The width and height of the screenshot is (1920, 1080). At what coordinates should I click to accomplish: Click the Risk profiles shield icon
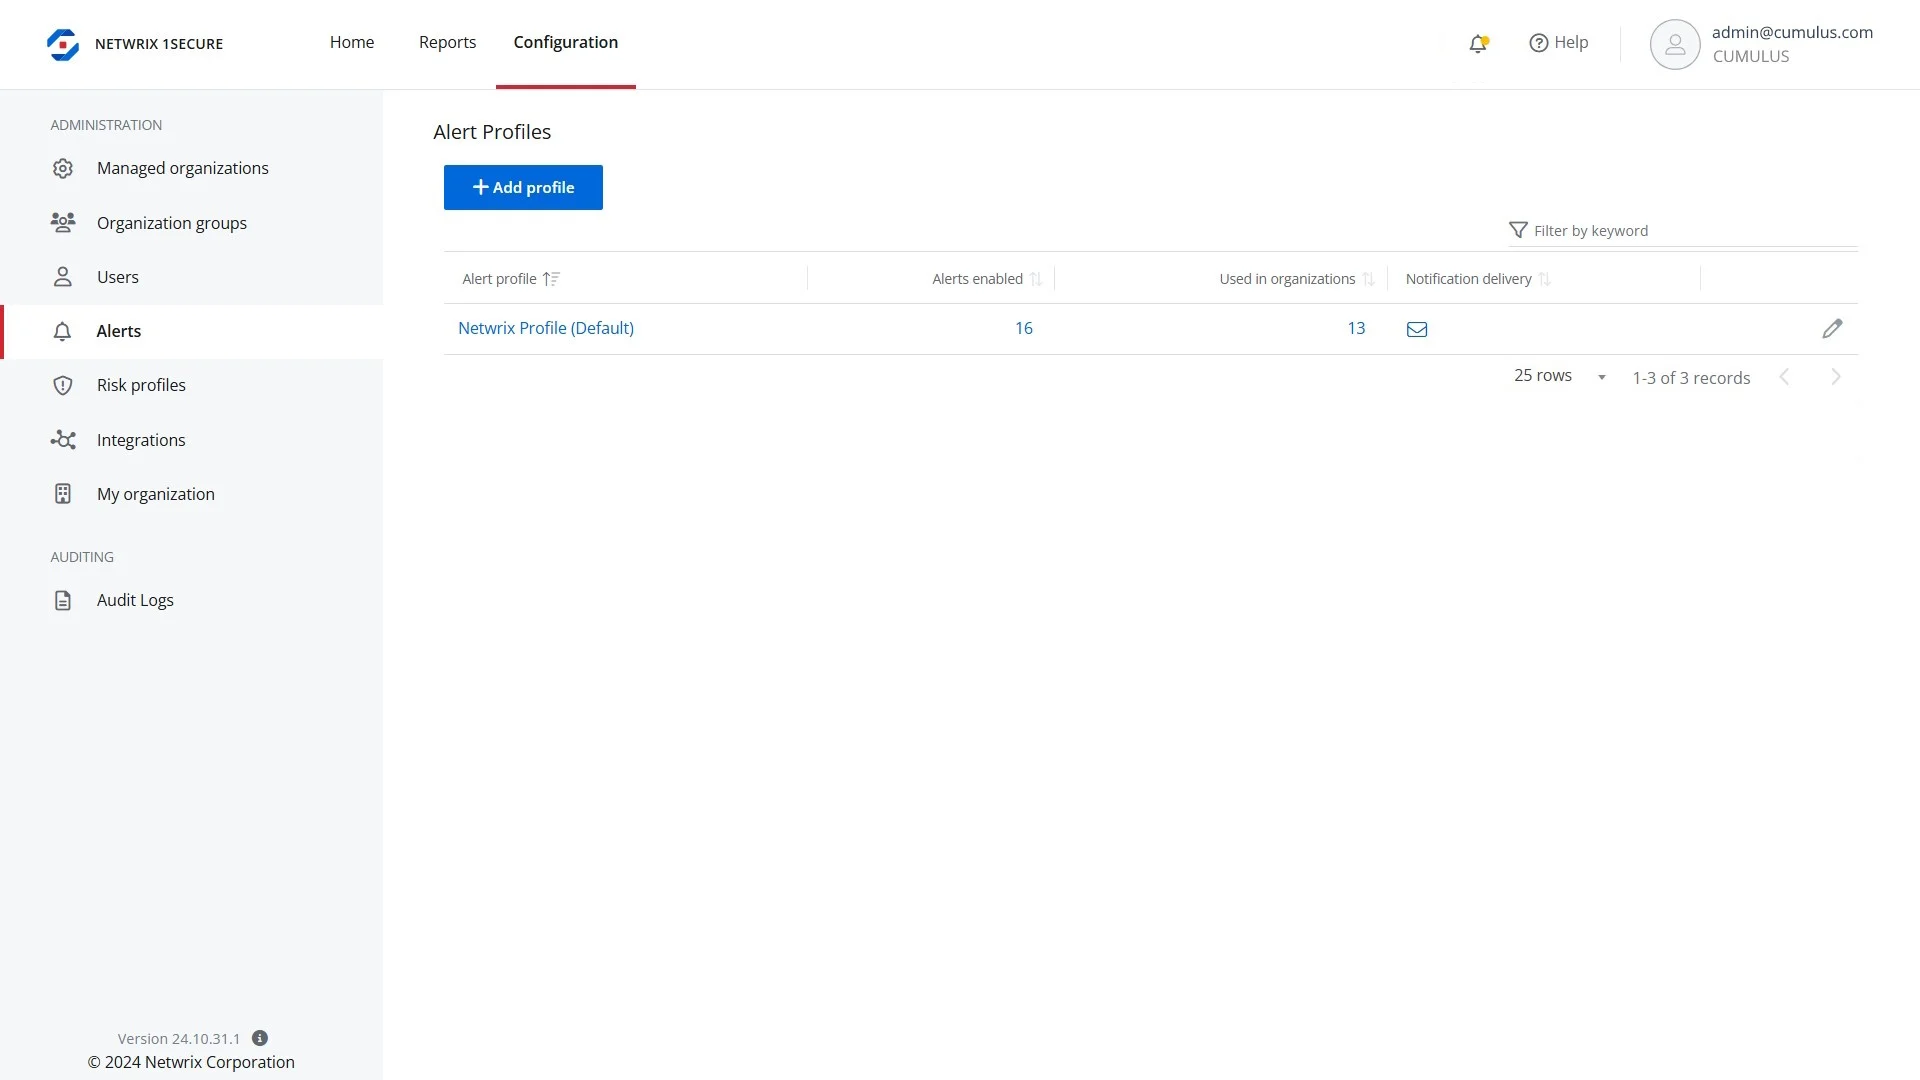click(63, 385)
